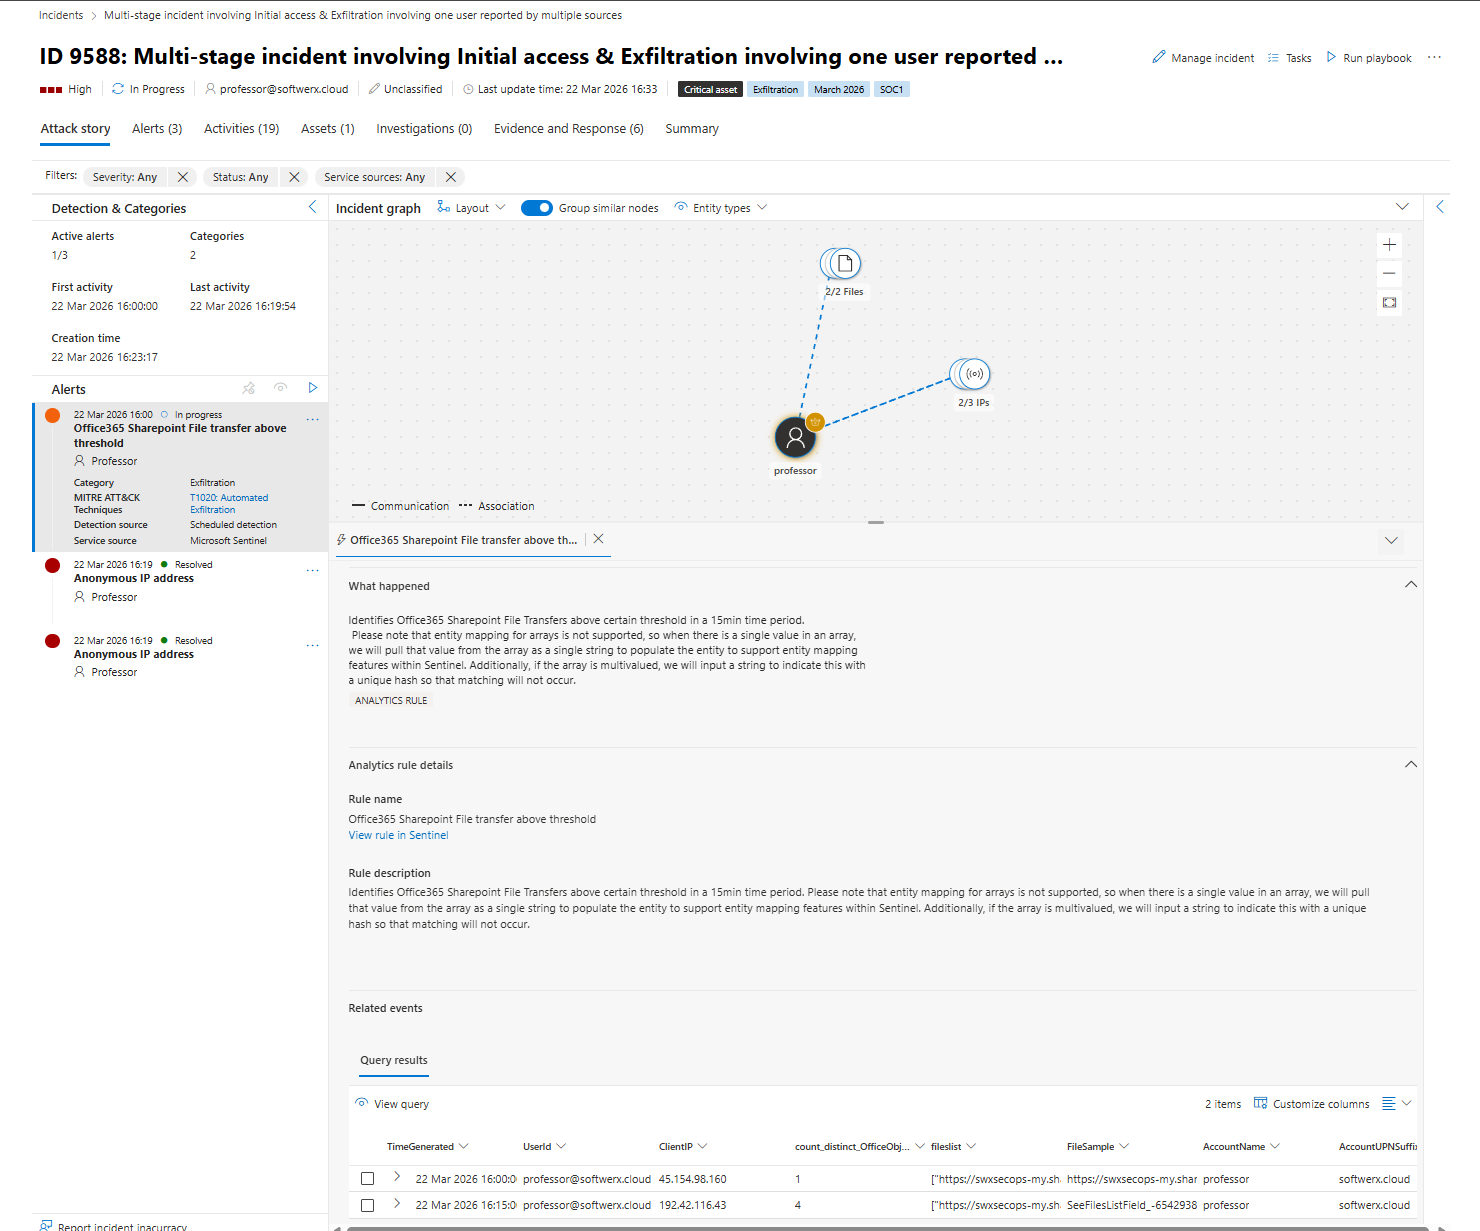Click the Run playbook play icon
1480x1231 pixels.
coord(1331,57)
